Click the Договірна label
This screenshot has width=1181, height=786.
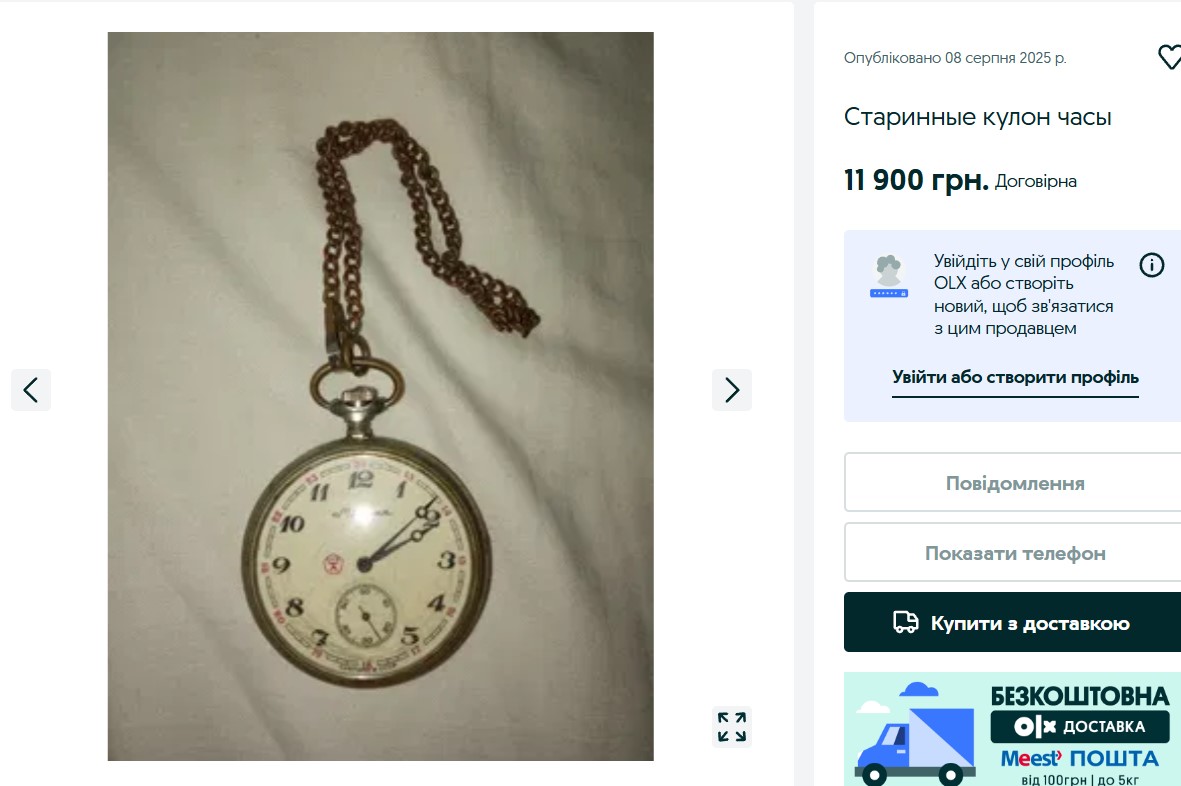coord(1036,181)
